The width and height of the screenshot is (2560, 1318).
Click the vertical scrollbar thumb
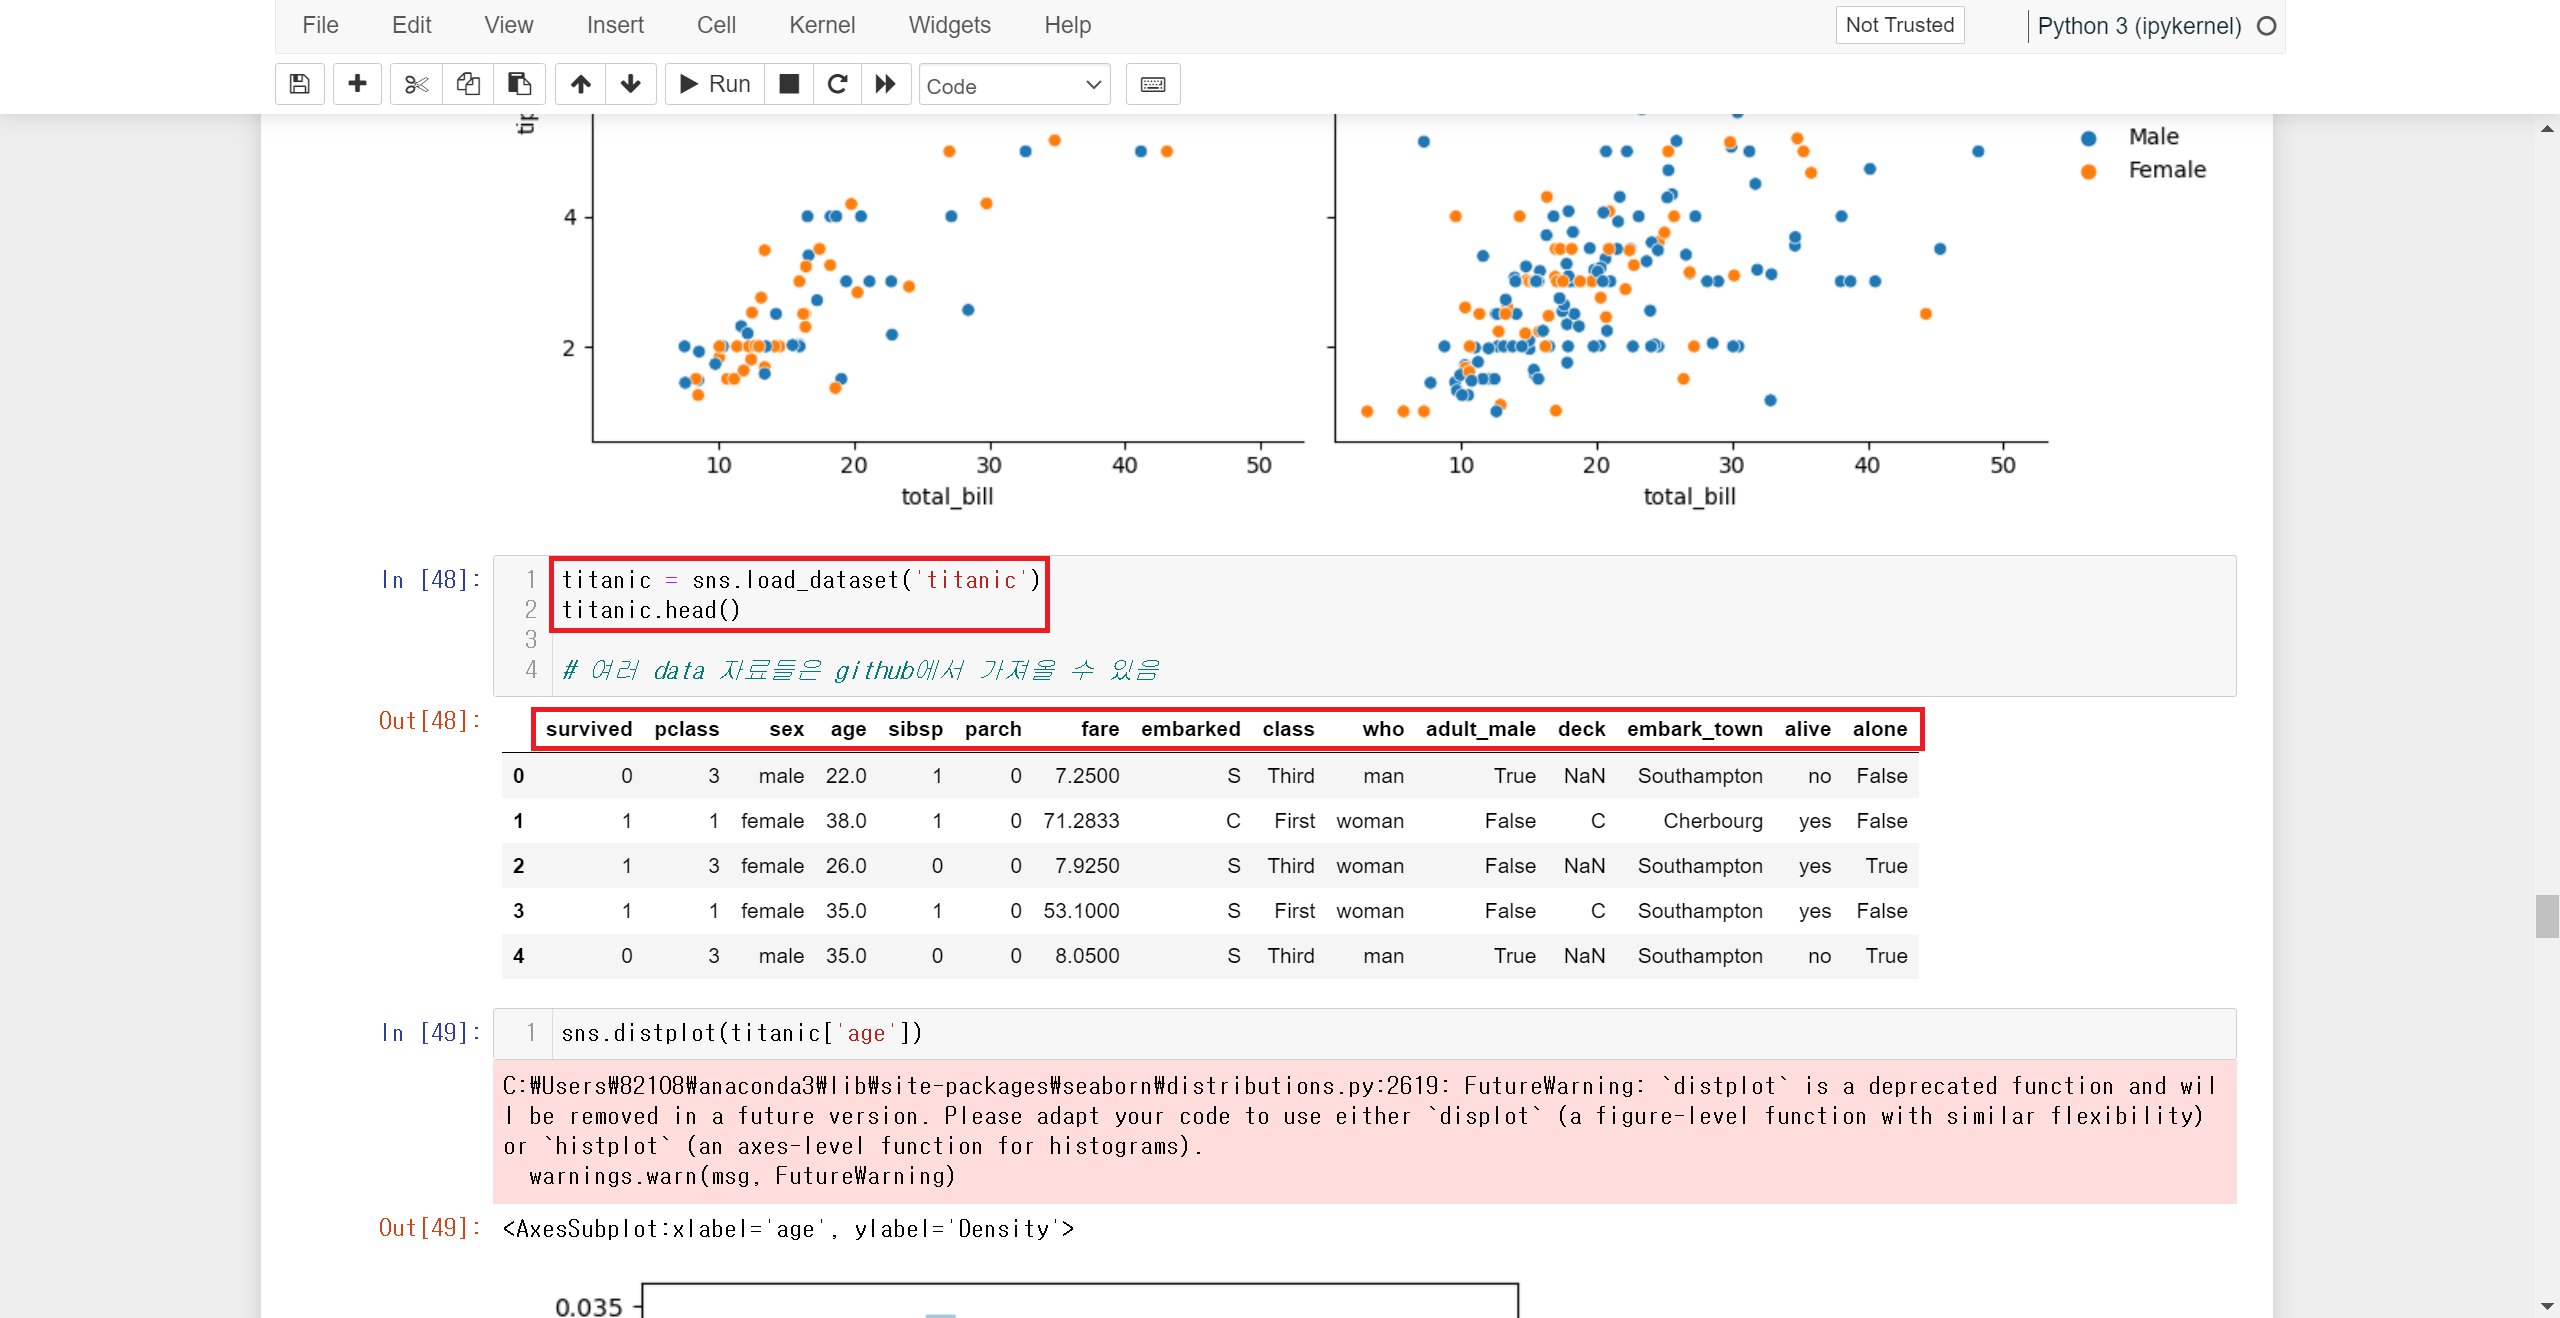coord(2546,915)
